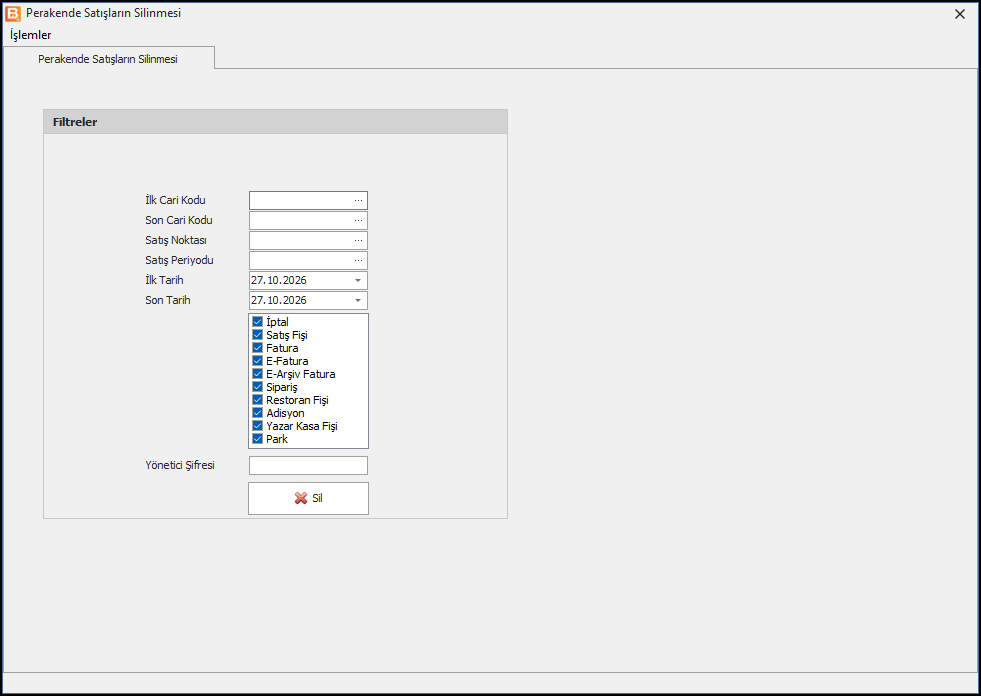Open the İşlemler menu
981x696 pixels.
pos(31,35)
